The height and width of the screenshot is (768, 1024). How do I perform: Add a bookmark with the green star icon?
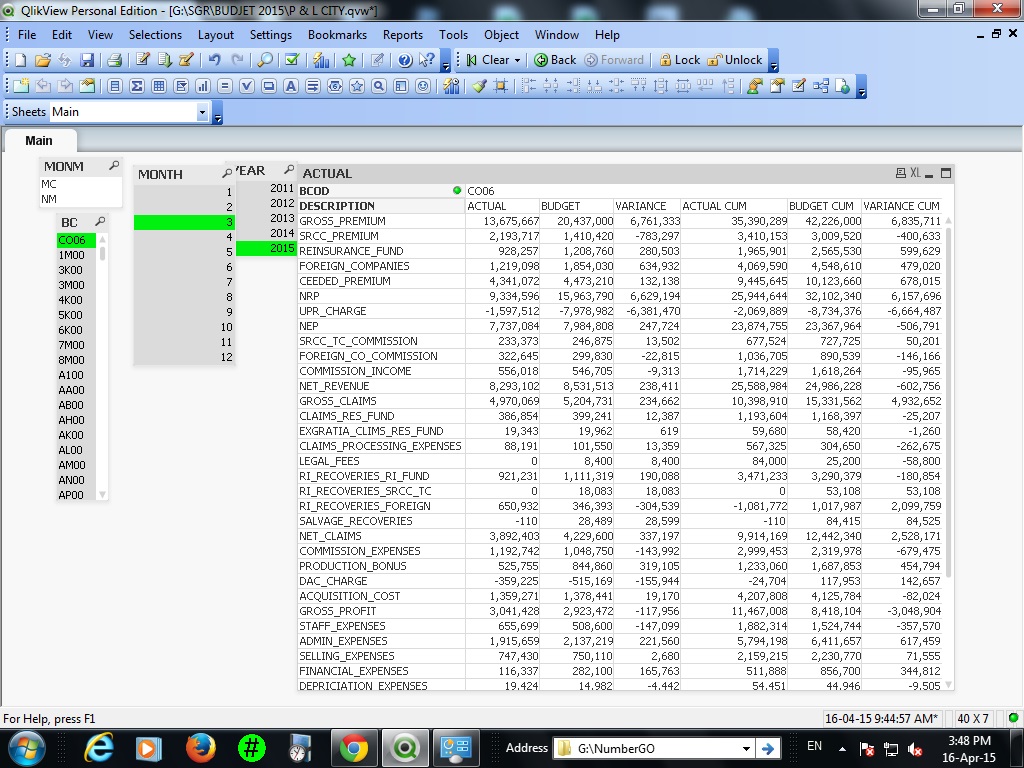(349, 60)
